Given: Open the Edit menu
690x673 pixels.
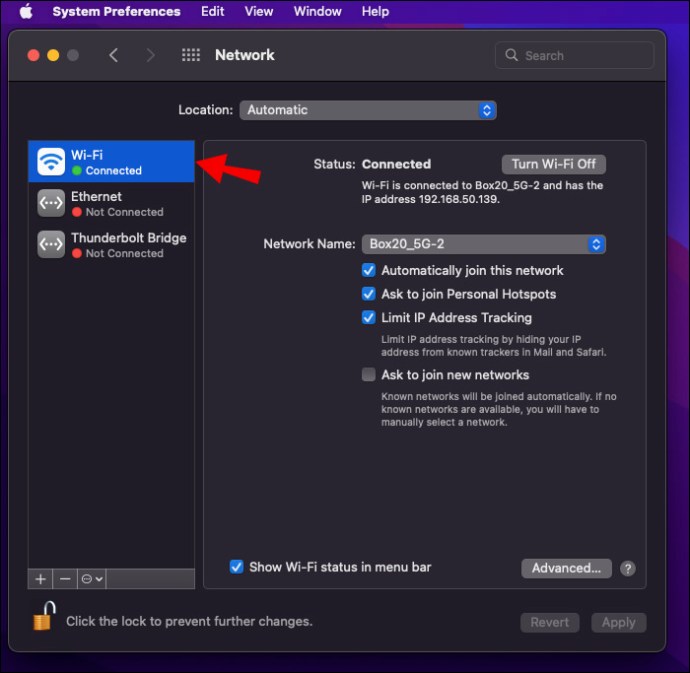Looking at the screenshot, I should tap(213, 11).
